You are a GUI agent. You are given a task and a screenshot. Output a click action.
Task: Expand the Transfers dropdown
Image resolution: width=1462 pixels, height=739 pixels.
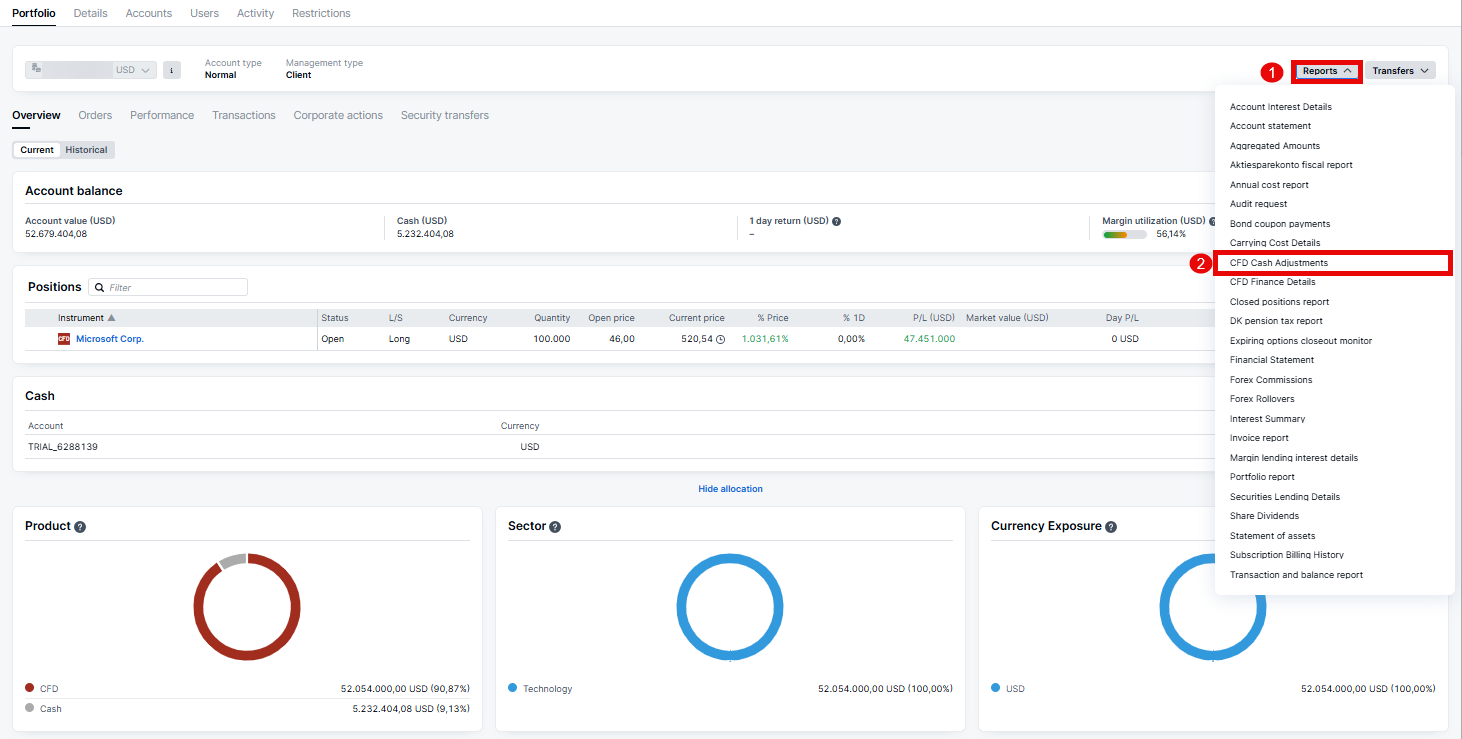(1400, 71)
